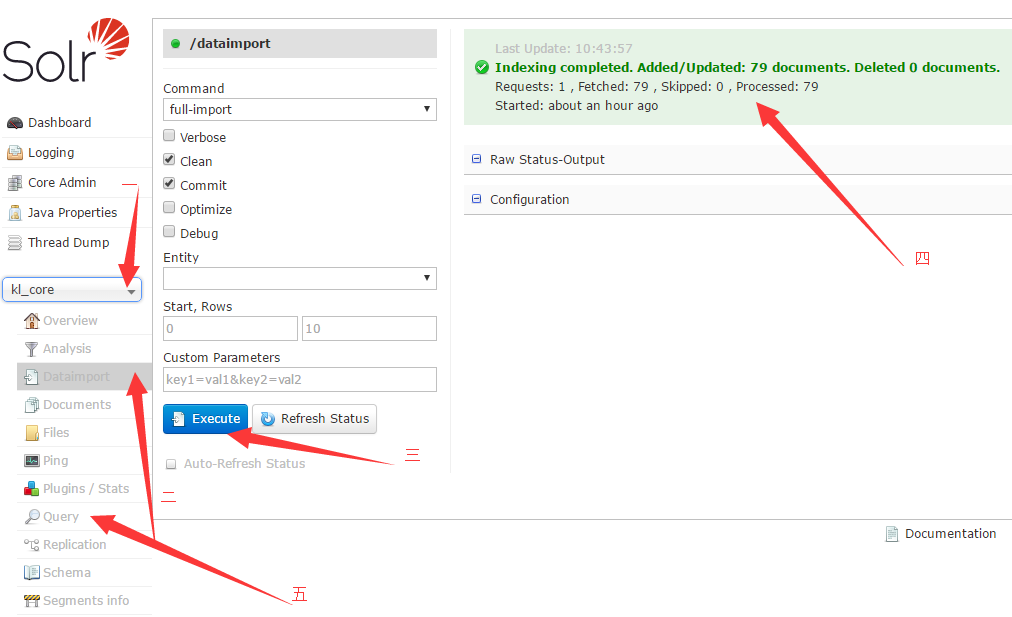Screen dimensions: 1012x617
Task: Click the Refresh Status button
Action: [x=314, y=419]
